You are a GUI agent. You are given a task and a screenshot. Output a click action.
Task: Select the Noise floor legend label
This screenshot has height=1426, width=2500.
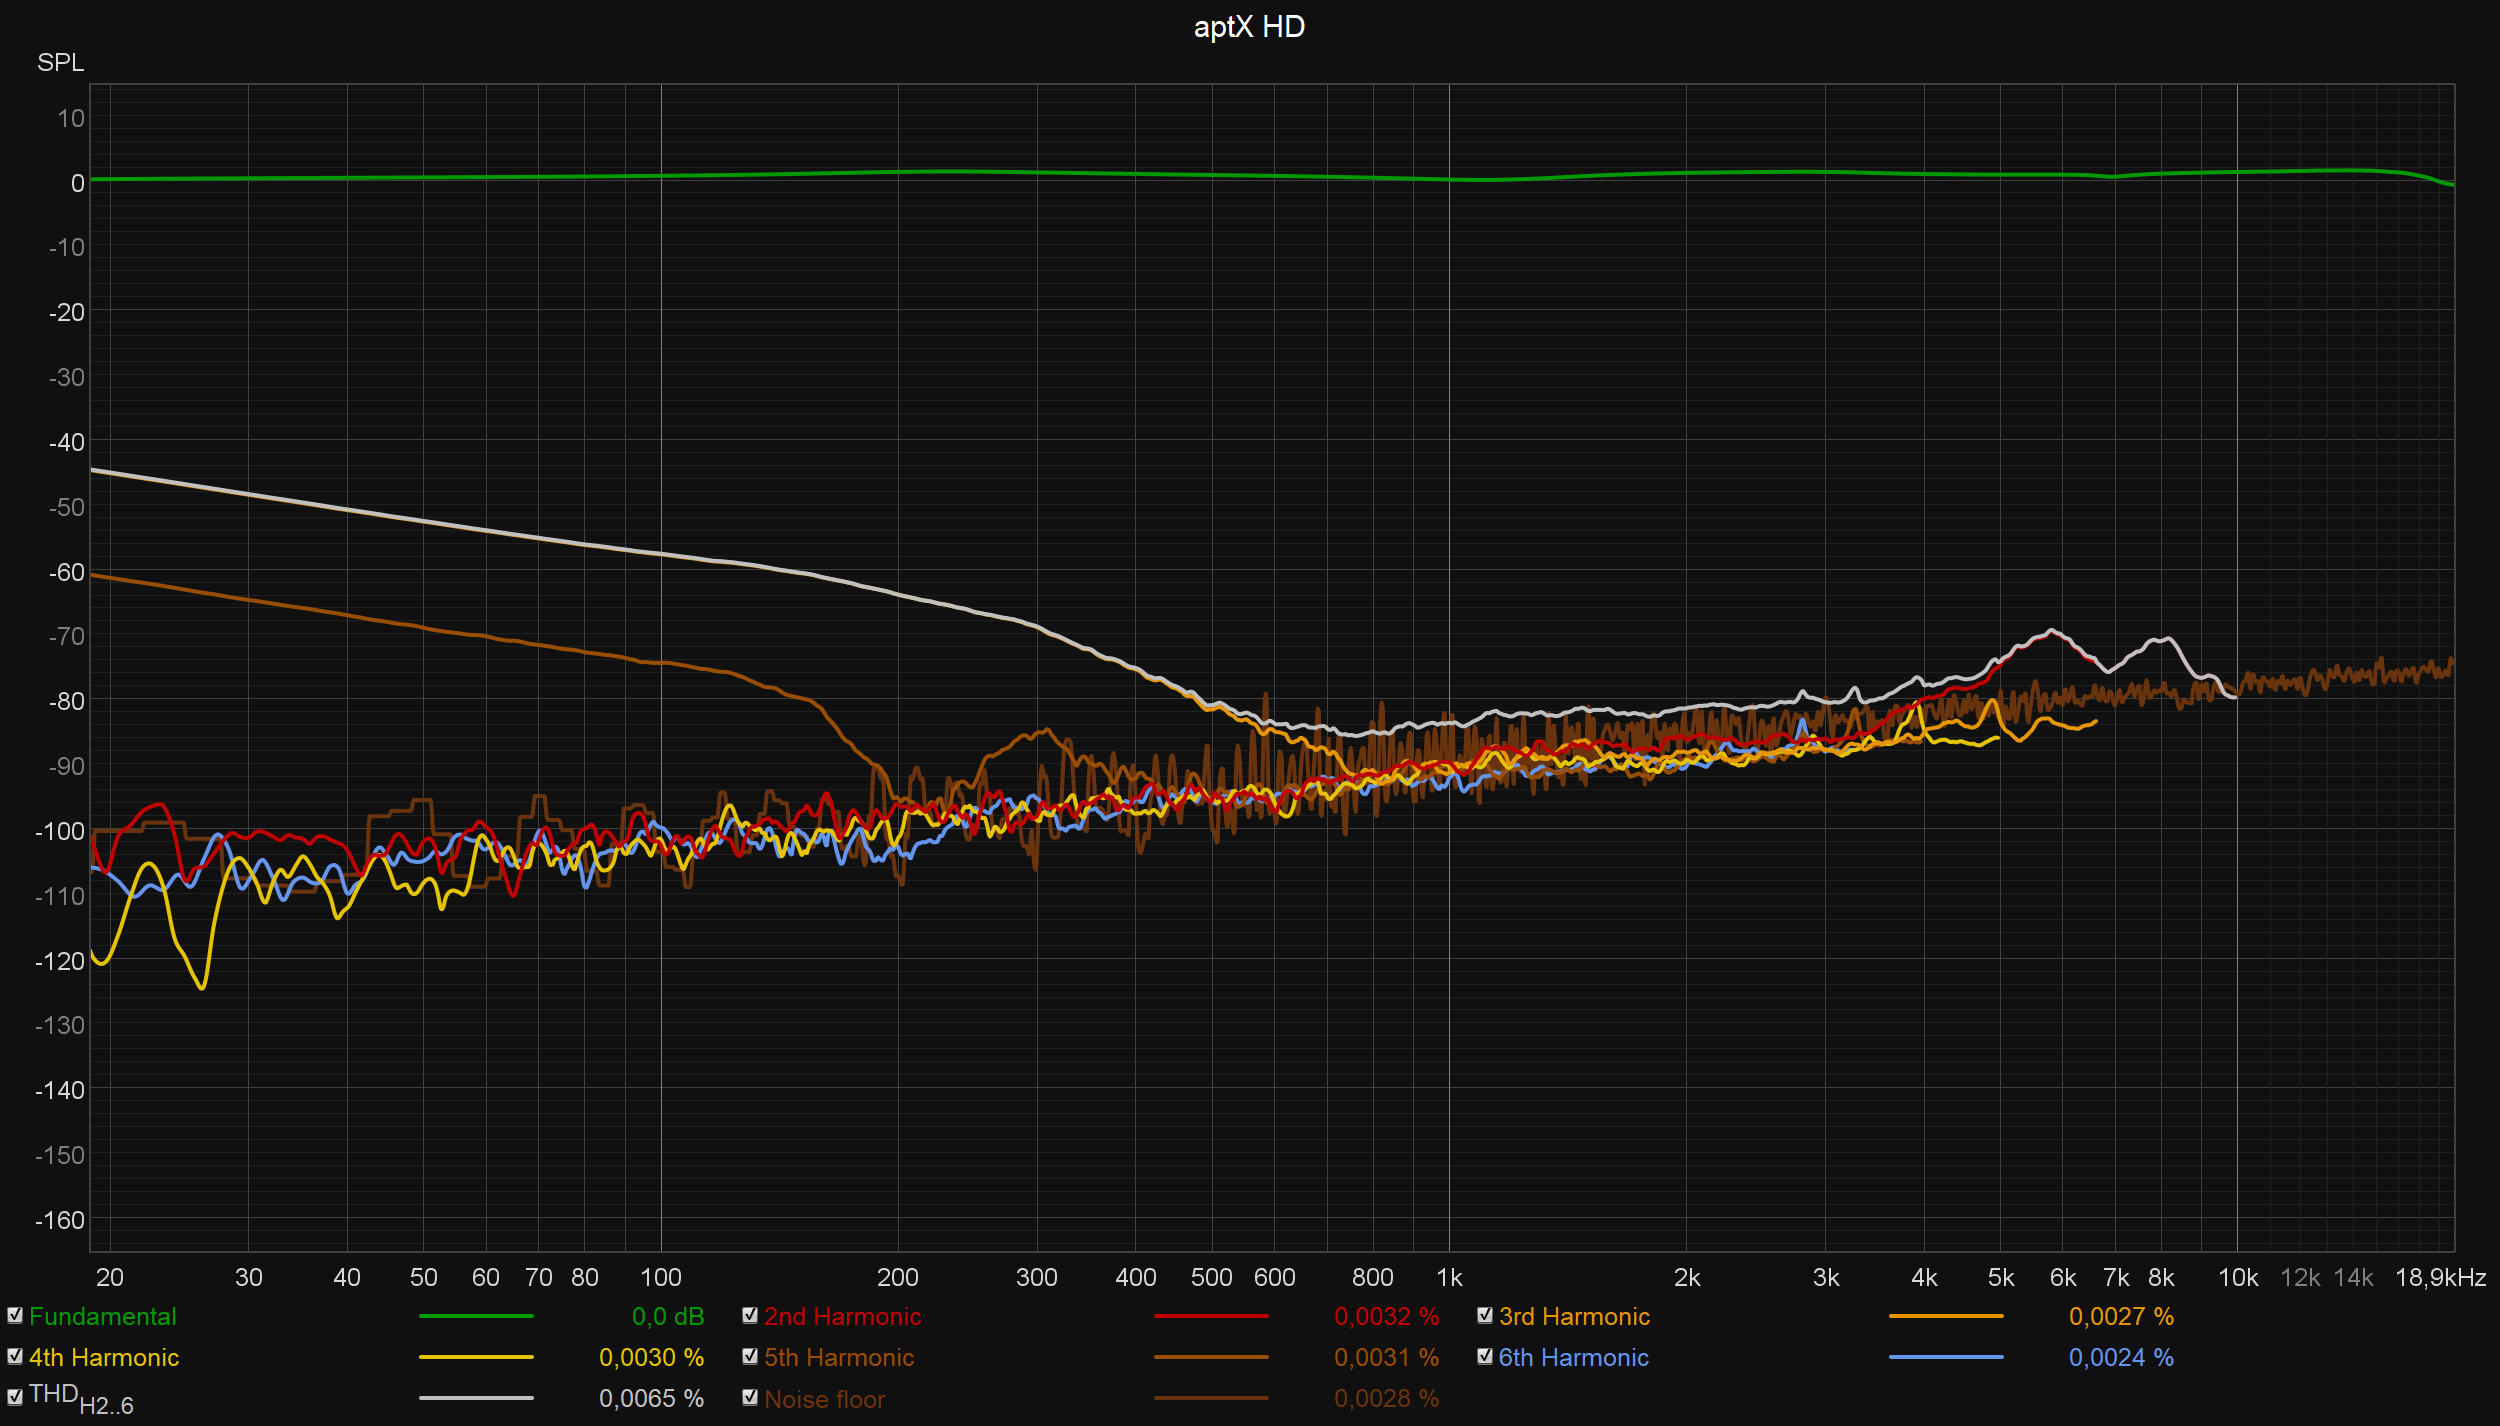tap(824, 1400)
